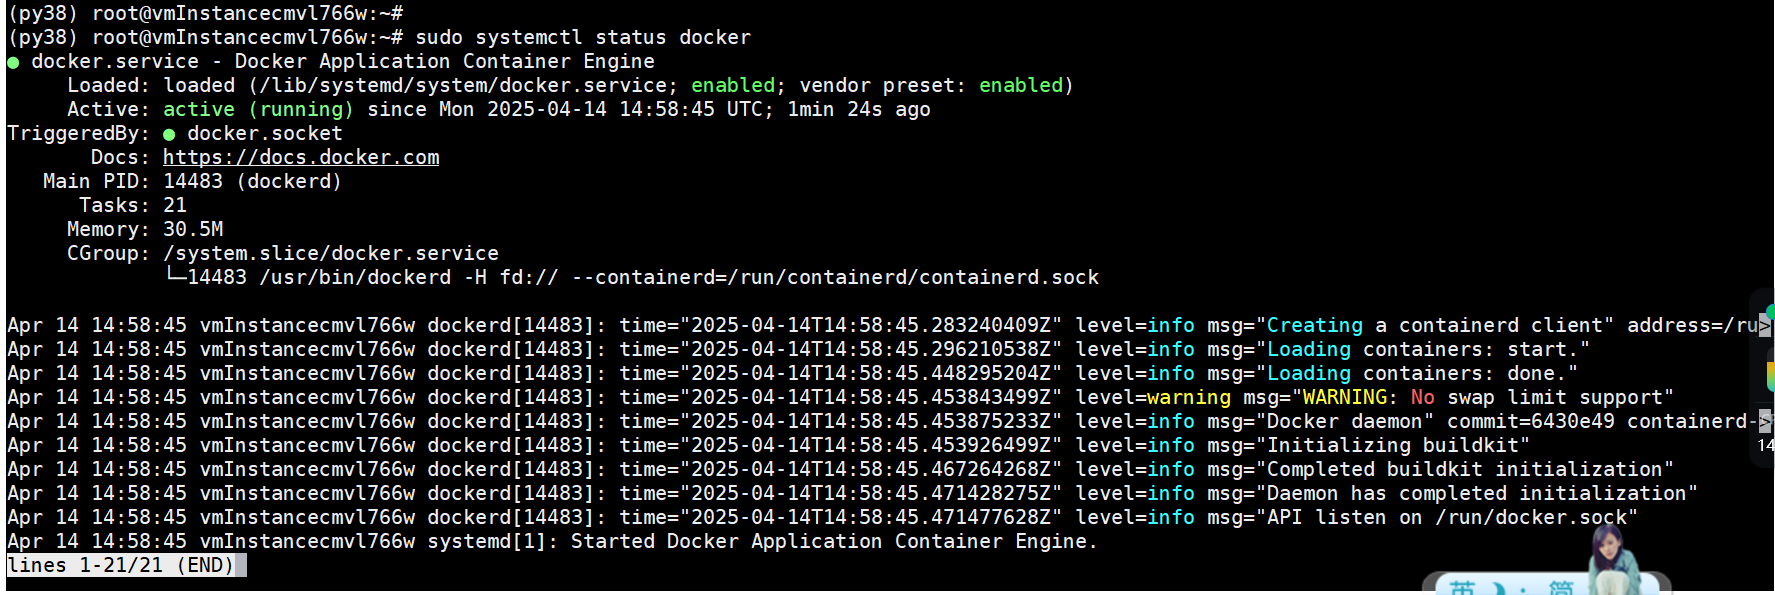Open the https://docs.docker.com link
The width and height of the screenshot is (1775, 595).
[x=301, y=157]
